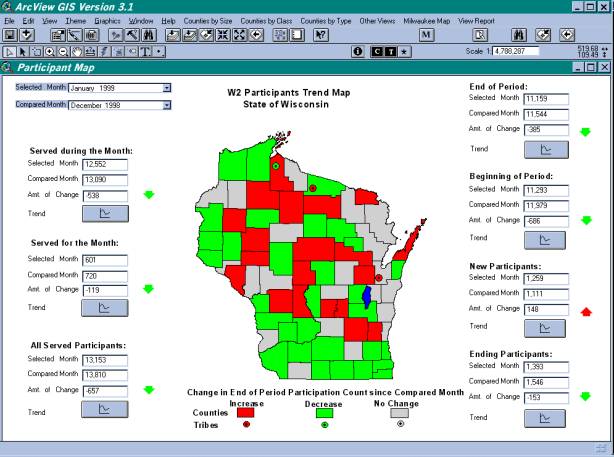Click the Identify info icon
Viewport: 614px width, 457px height.
[x=359, y=50]
